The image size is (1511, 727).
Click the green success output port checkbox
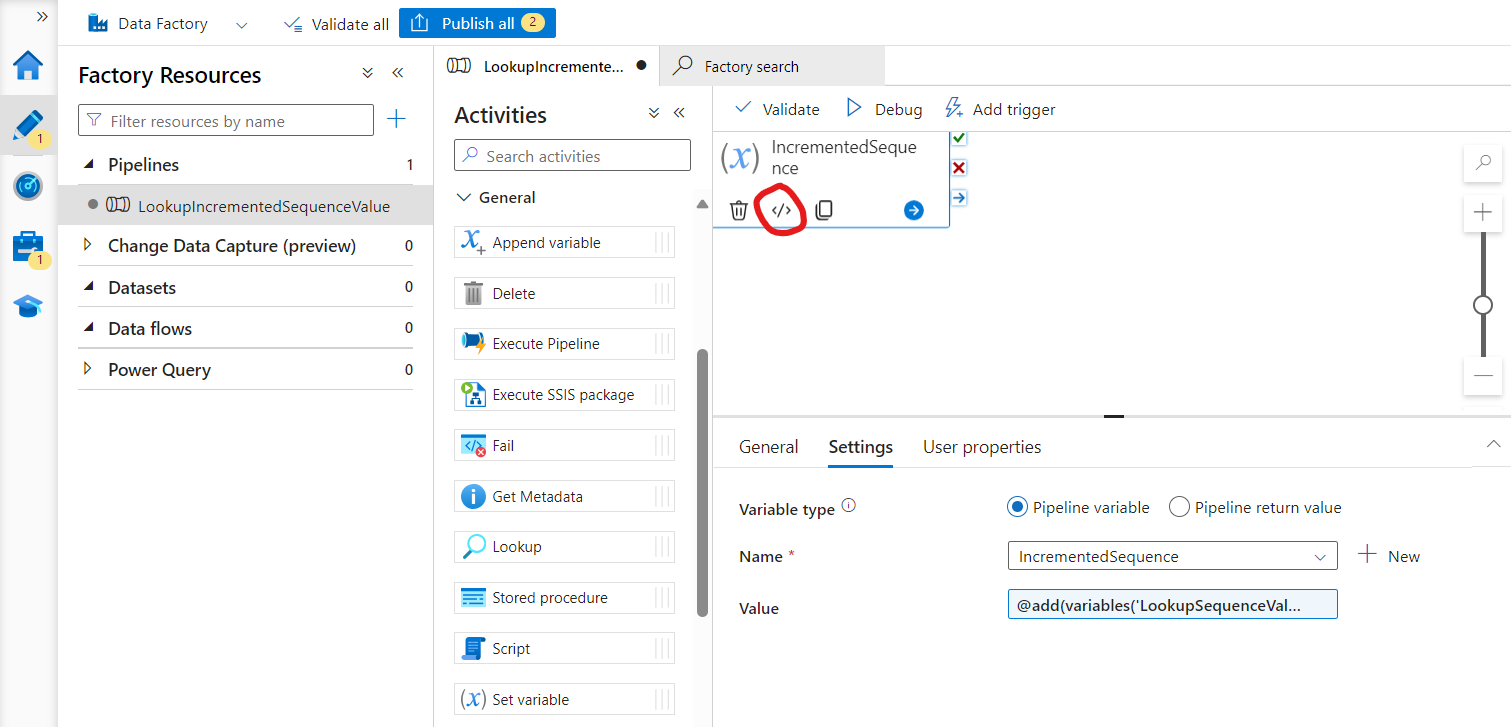959,138
